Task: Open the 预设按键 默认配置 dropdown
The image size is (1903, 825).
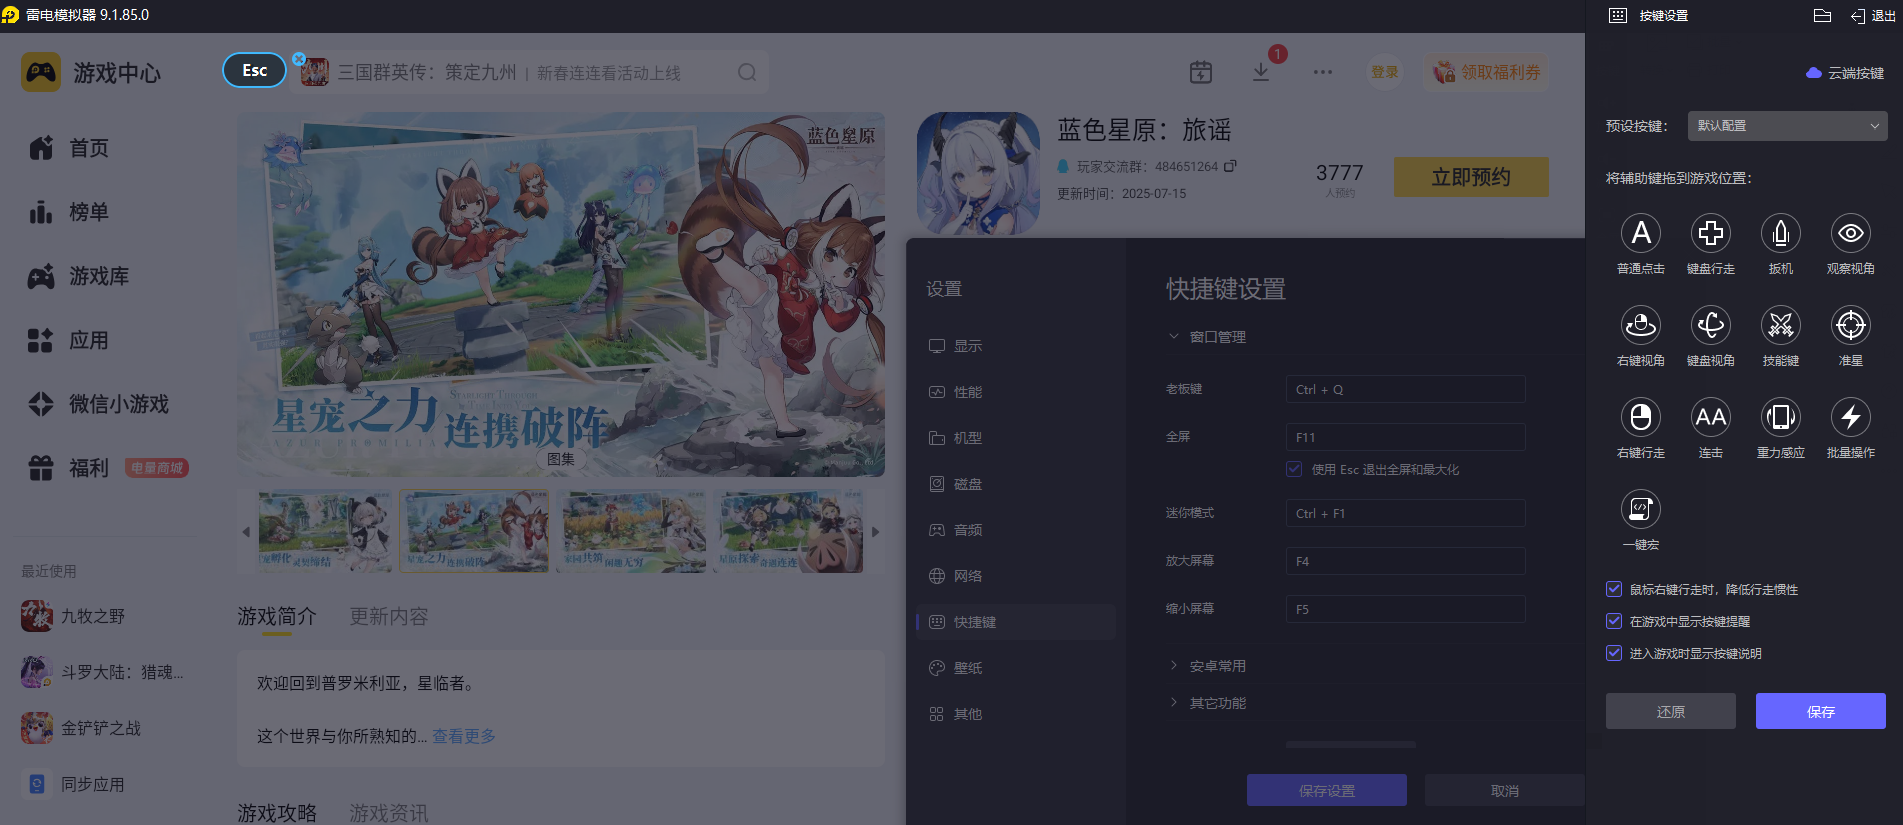Action: click(1788, 126)
